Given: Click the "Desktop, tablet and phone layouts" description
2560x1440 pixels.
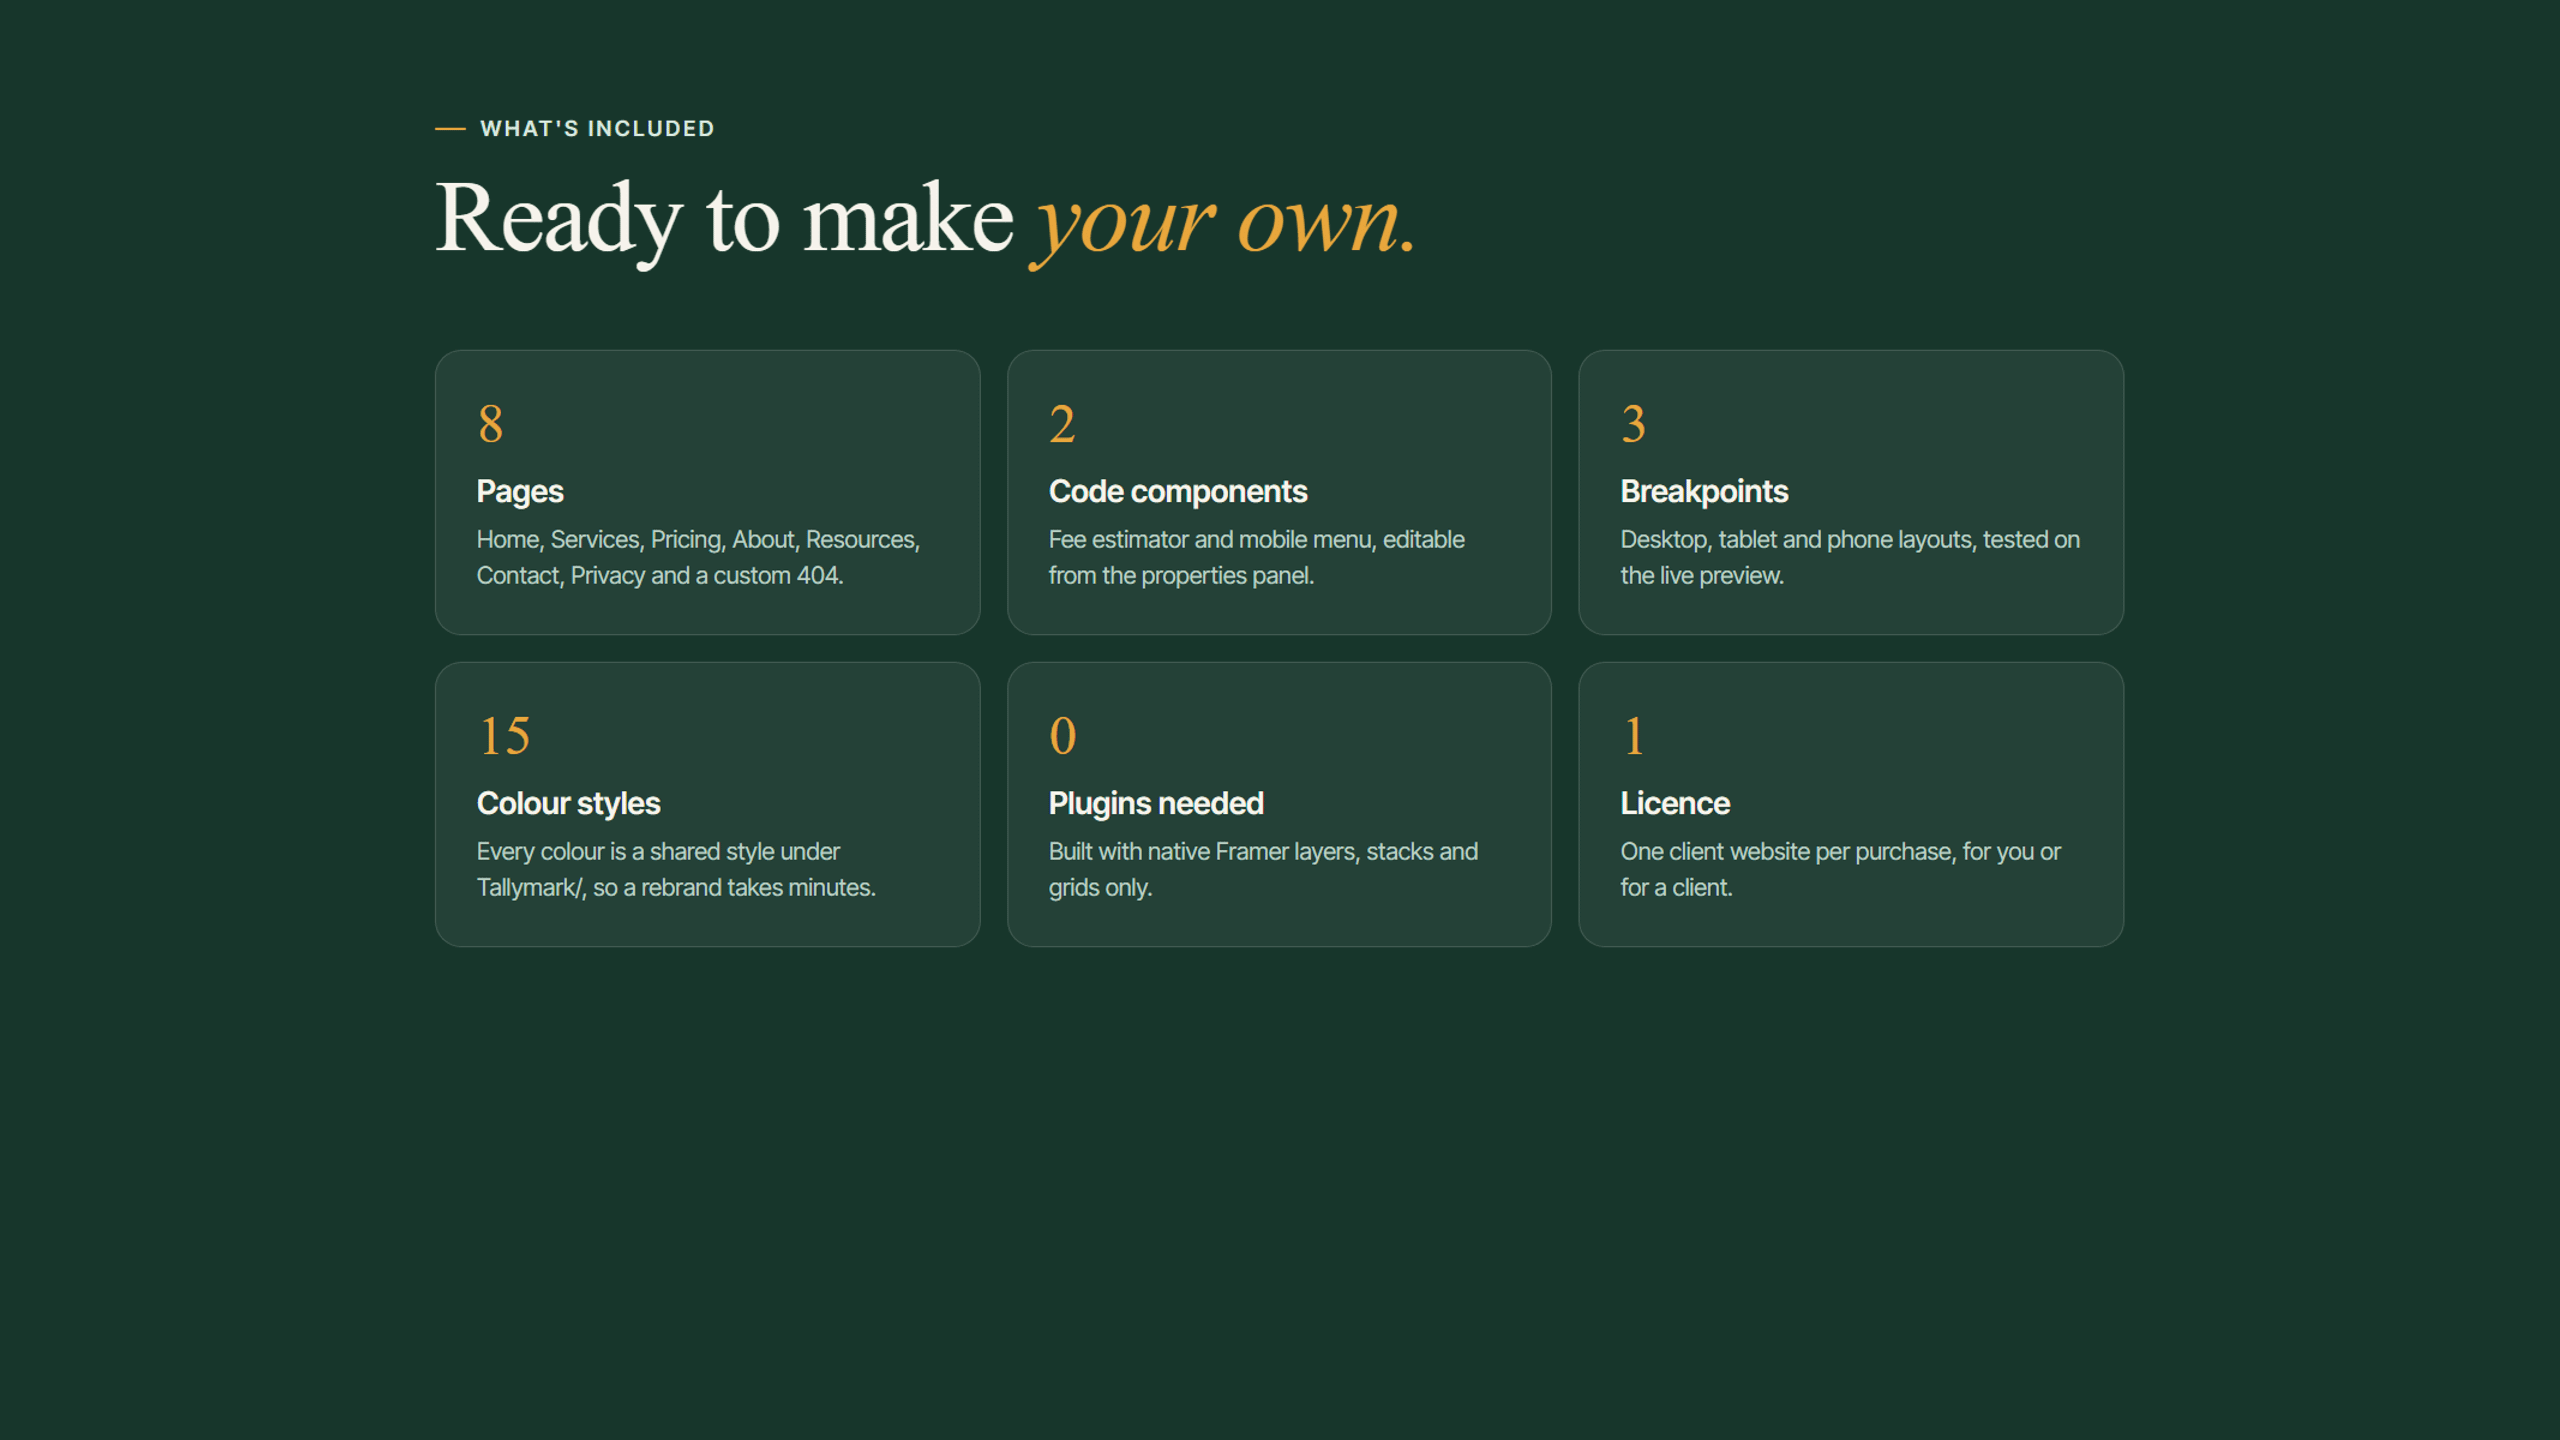Looking at the screenshot, I should [x=1850, y=557].
